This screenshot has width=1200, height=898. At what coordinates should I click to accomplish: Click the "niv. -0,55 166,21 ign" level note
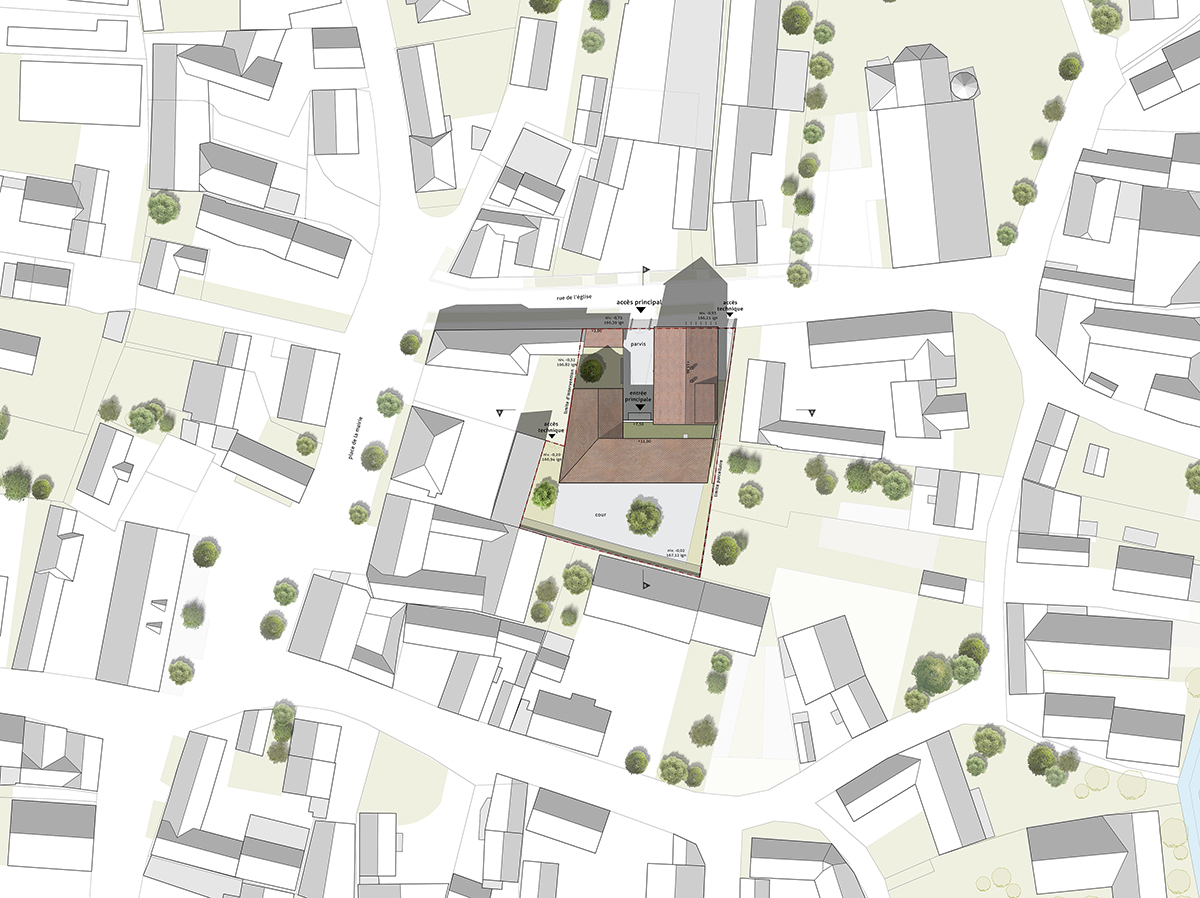(x=708, y=316)
